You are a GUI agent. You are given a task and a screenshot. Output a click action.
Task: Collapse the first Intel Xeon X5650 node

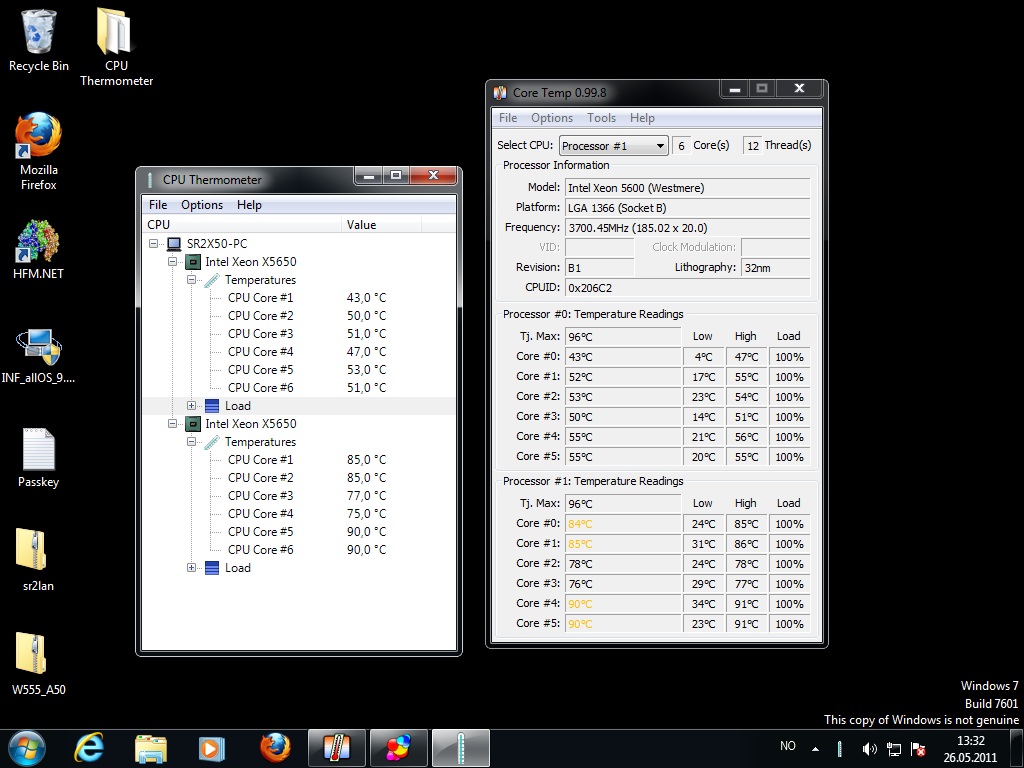click(172, 262)
